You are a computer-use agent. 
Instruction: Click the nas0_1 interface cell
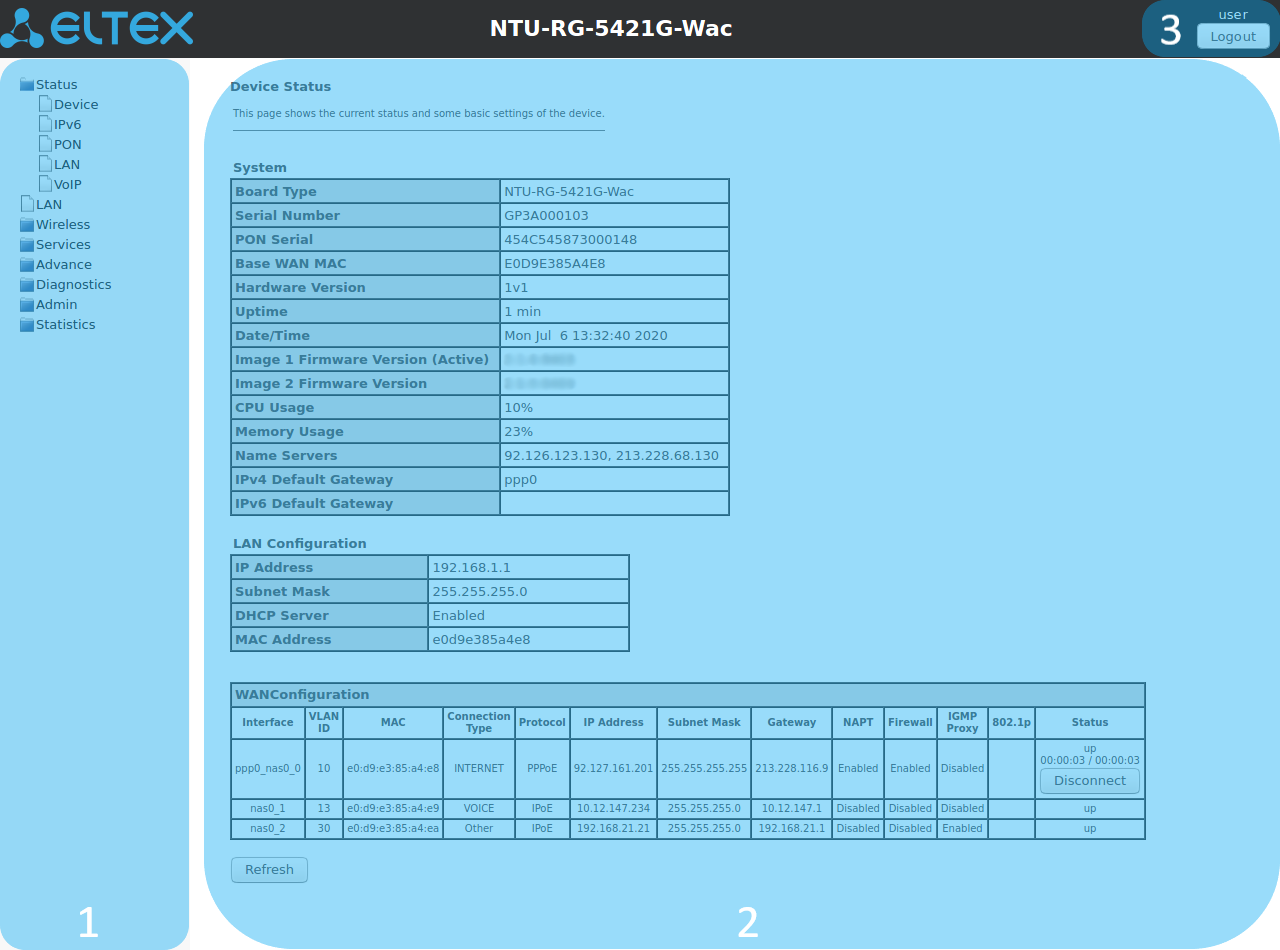(268, 809)
